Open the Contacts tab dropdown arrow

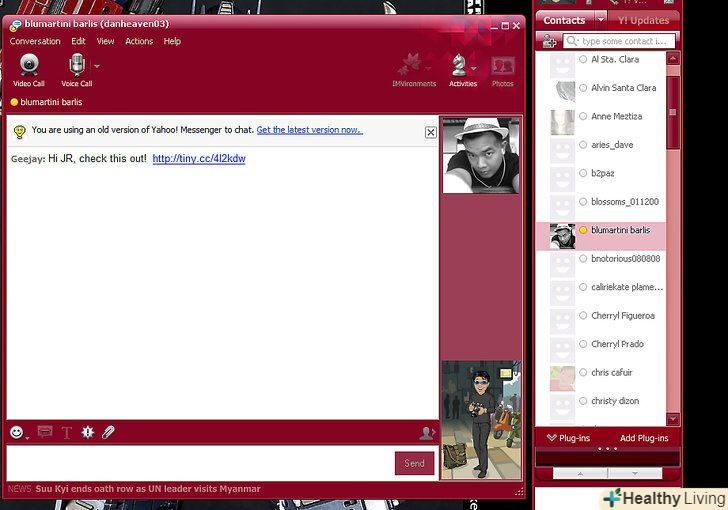[x=601, y=20]
